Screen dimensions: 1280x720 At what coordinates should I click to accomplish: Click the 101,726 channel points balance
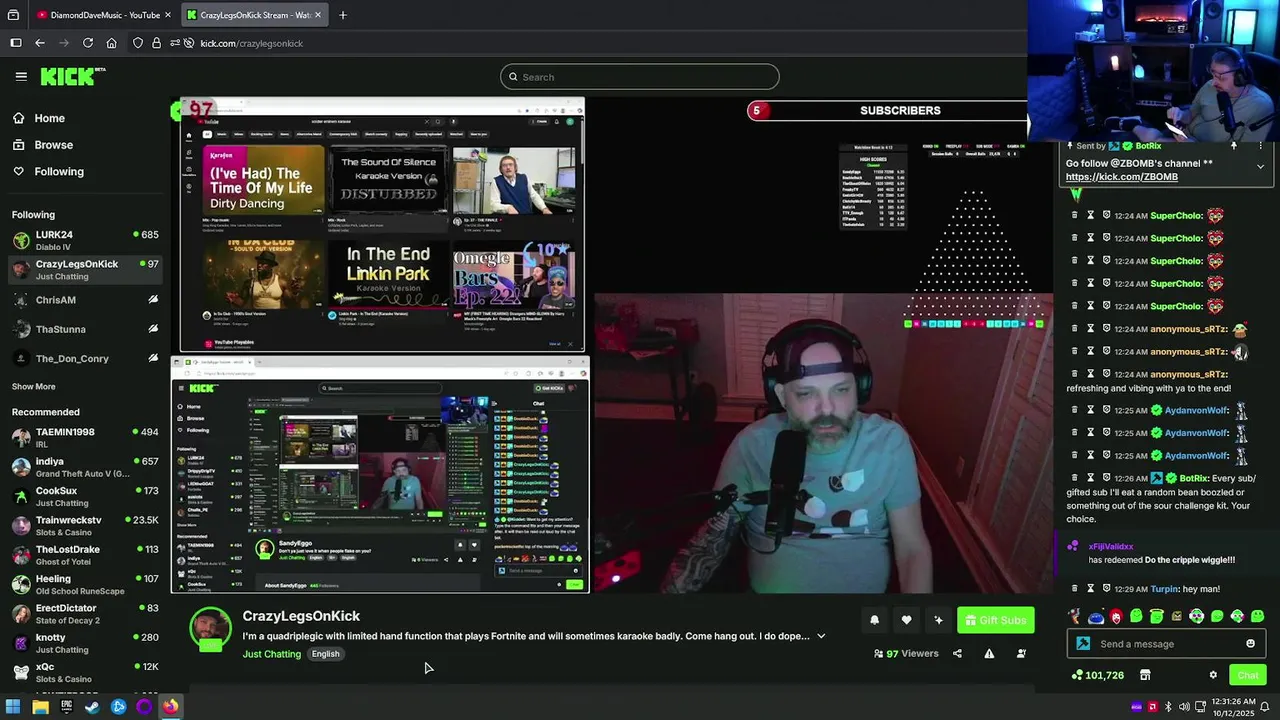[1098, 676]
